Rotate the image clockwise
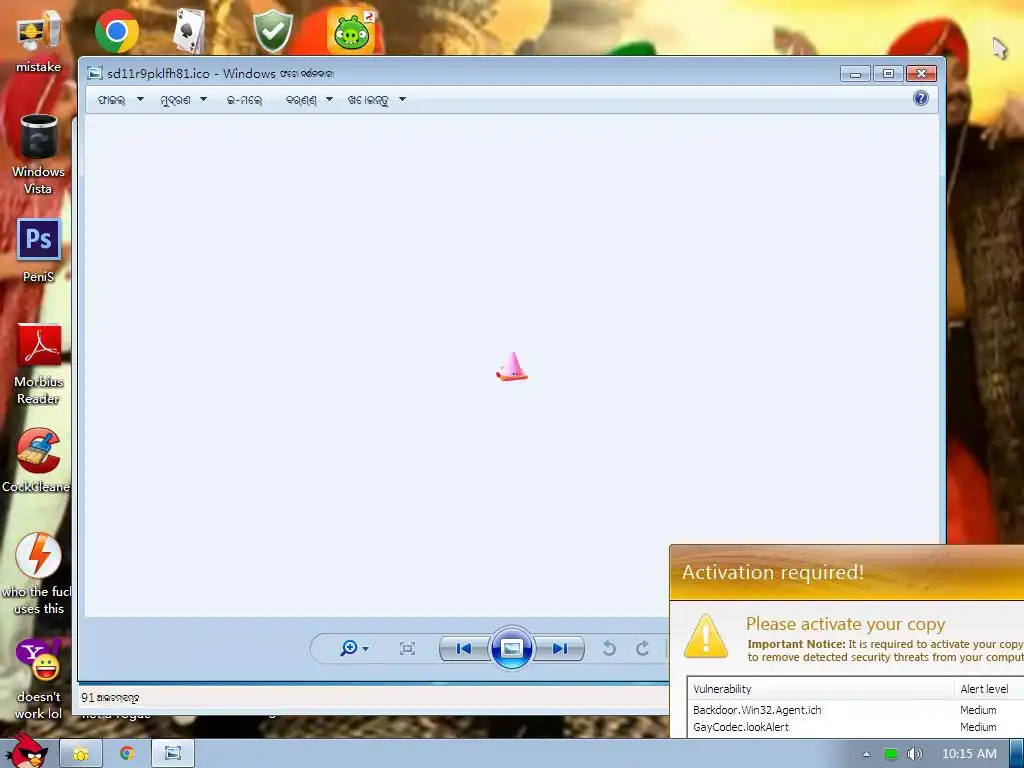1024x768 pixels. [643, 648]
